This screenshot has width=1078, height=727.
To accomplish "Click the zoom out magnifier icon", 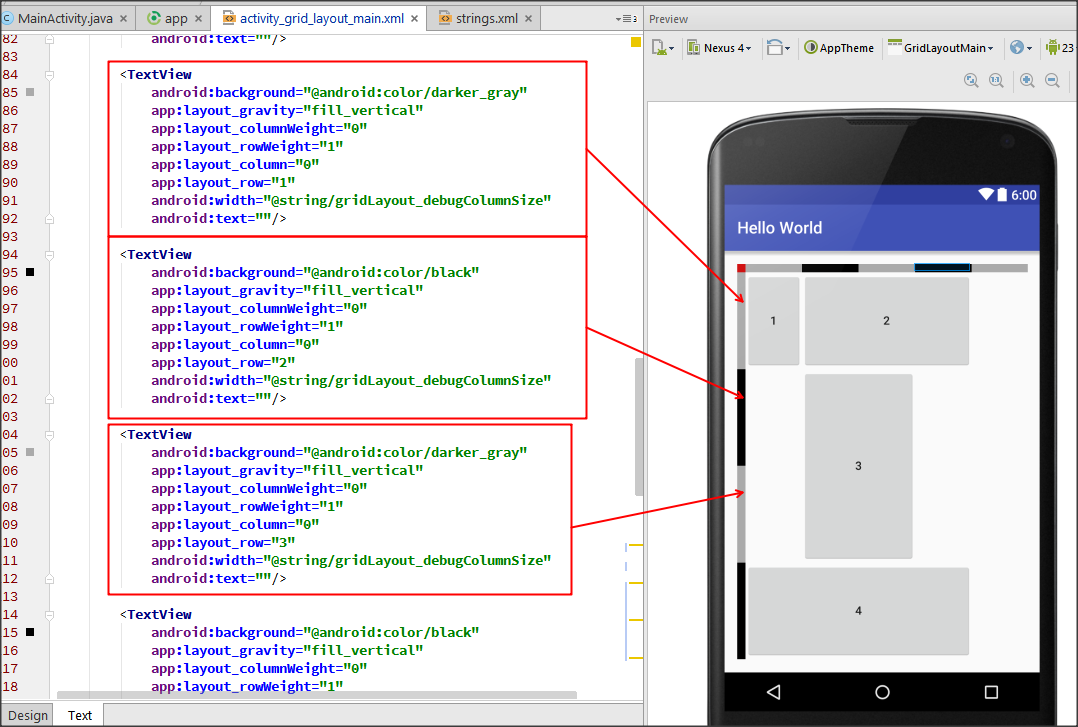I will (1052, 80).
